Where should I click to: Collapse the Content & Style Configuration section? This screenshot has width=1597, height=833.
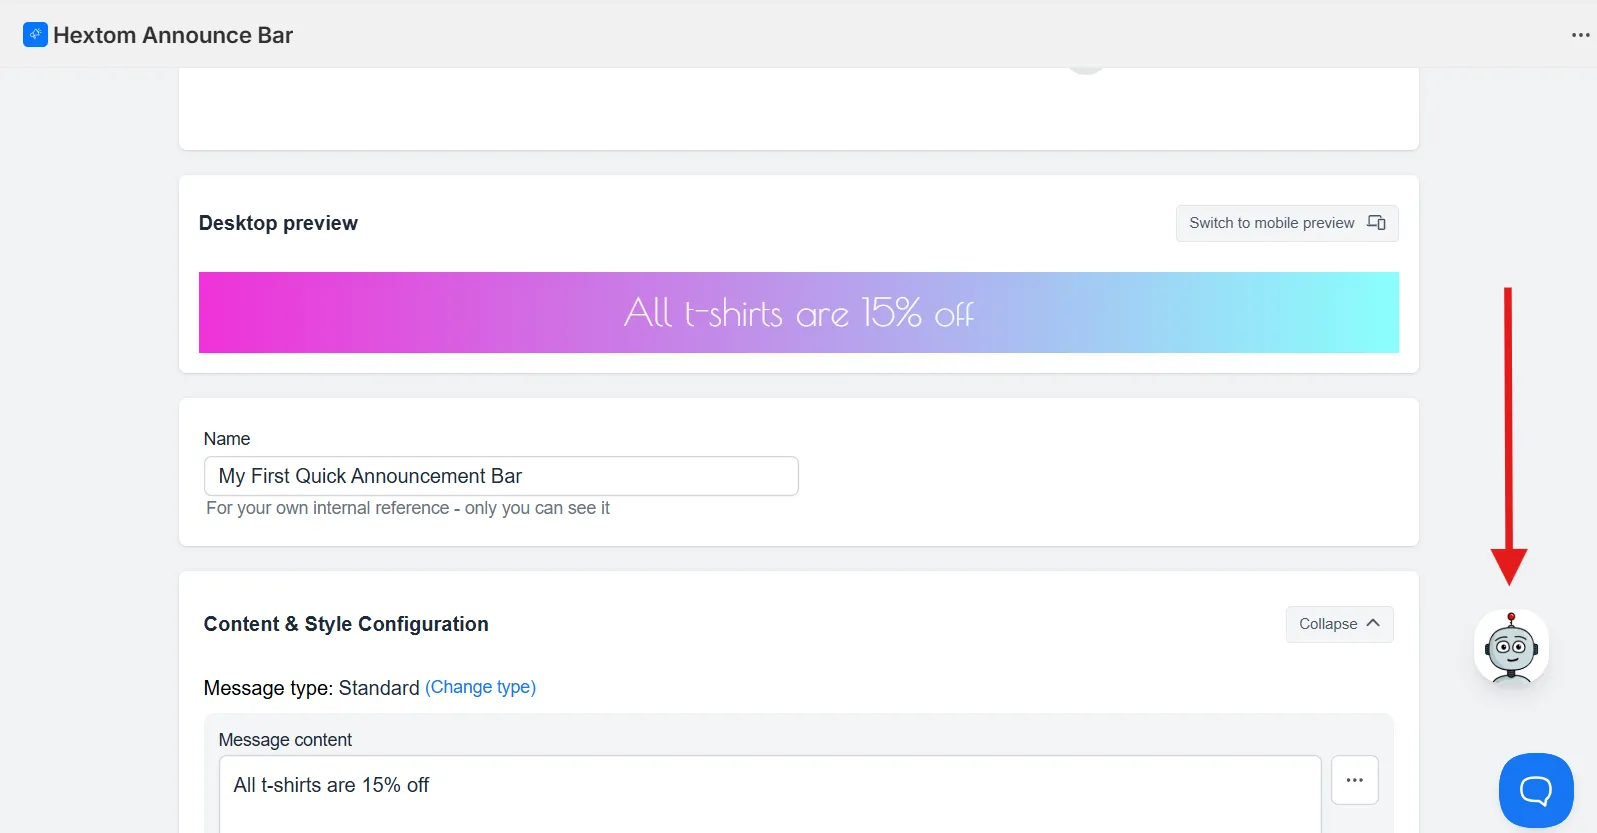click(1339, 624)
